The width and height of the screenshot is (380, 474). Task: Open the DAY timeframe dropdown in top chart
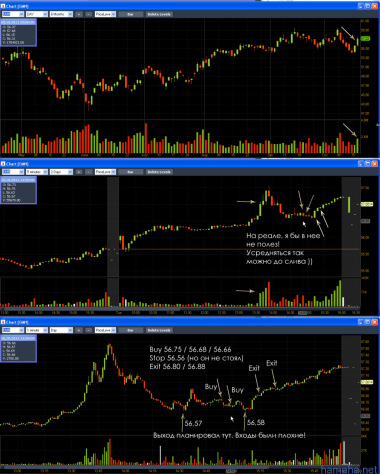(37, 14)
